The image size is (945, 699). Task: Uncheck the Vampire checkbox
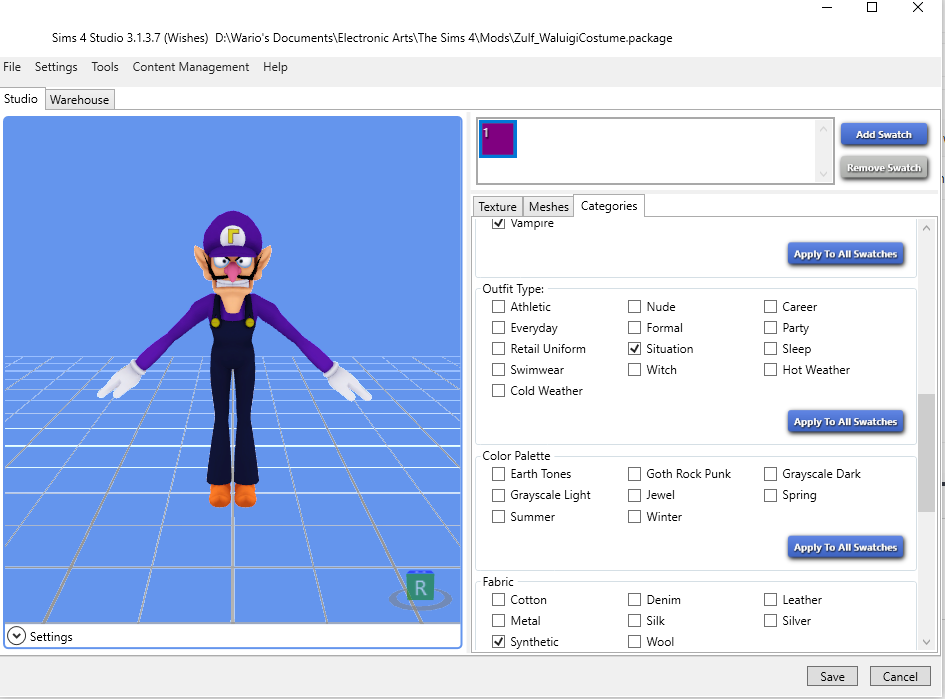coord(498,222)
